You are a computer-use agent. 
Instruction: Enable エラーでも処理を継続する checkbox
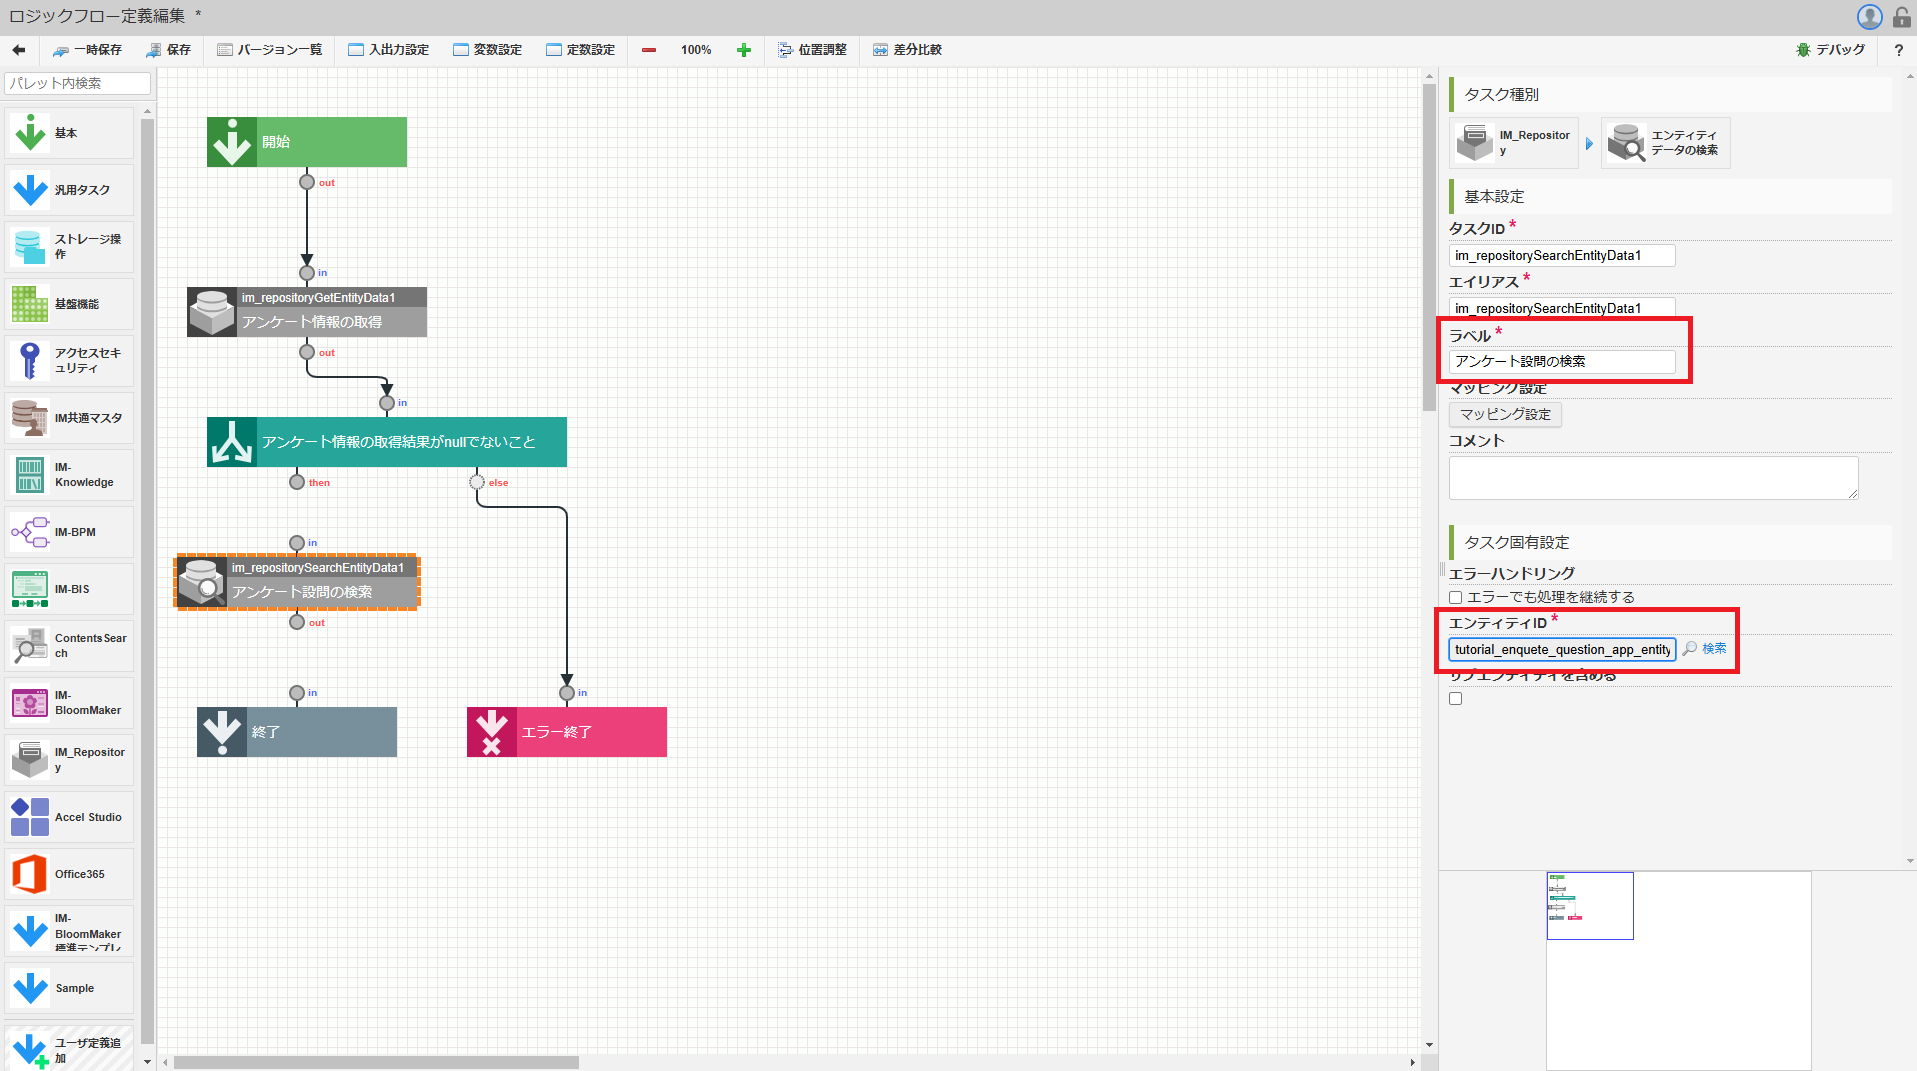click(x=1455, y=596)
